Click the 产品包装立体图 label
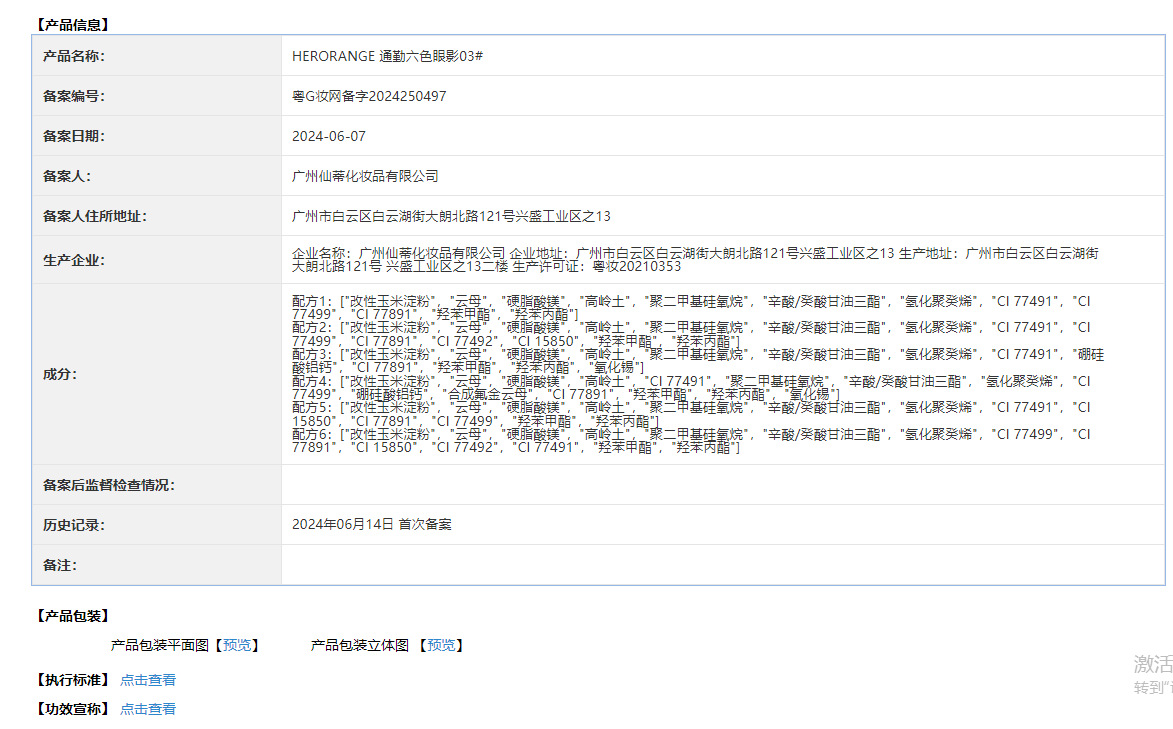This screenshot has height=729, width=1173. [x=360, y=645]
